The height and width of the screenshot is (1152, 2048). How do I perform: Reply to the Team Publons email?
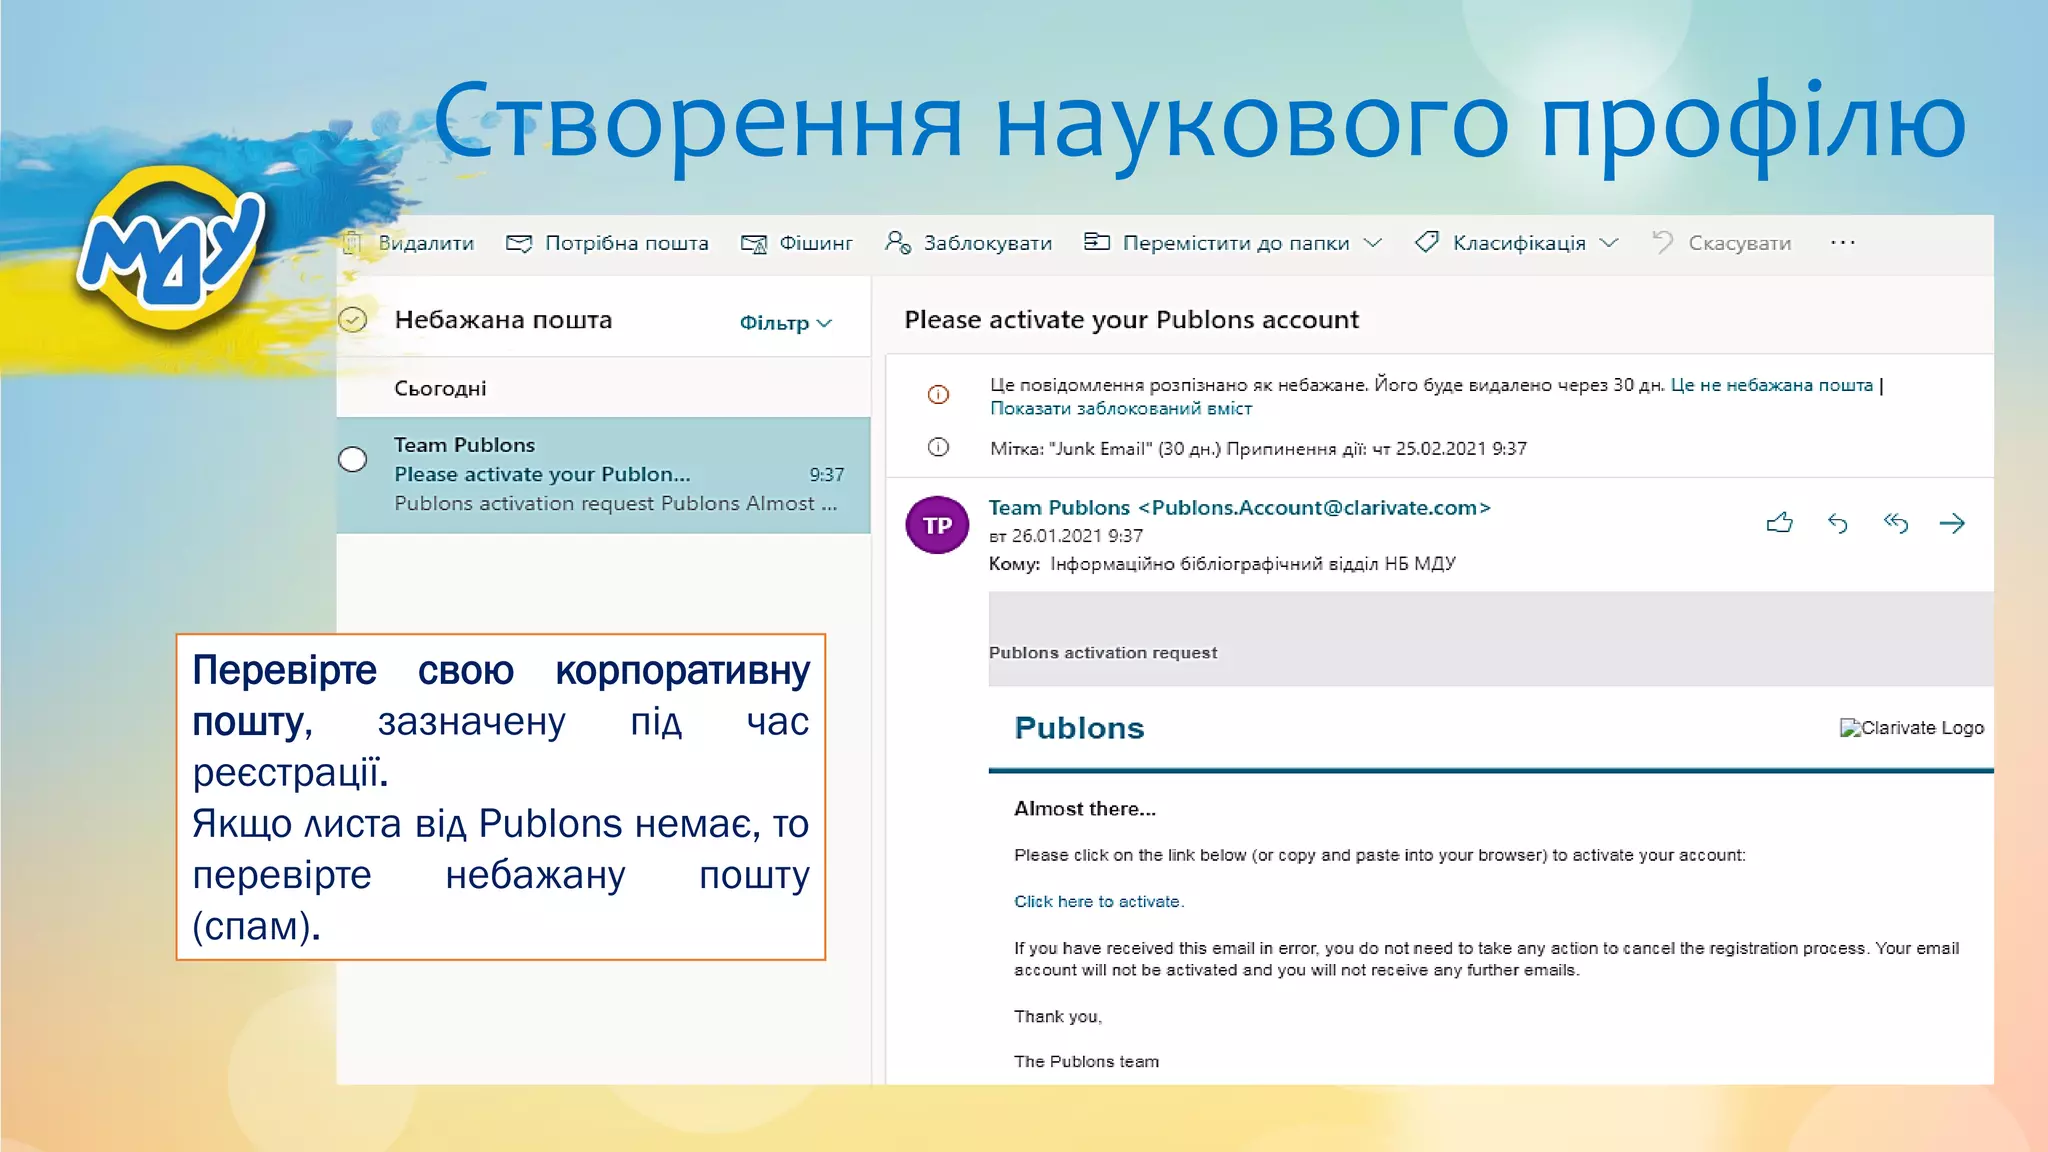[1838, 523]
